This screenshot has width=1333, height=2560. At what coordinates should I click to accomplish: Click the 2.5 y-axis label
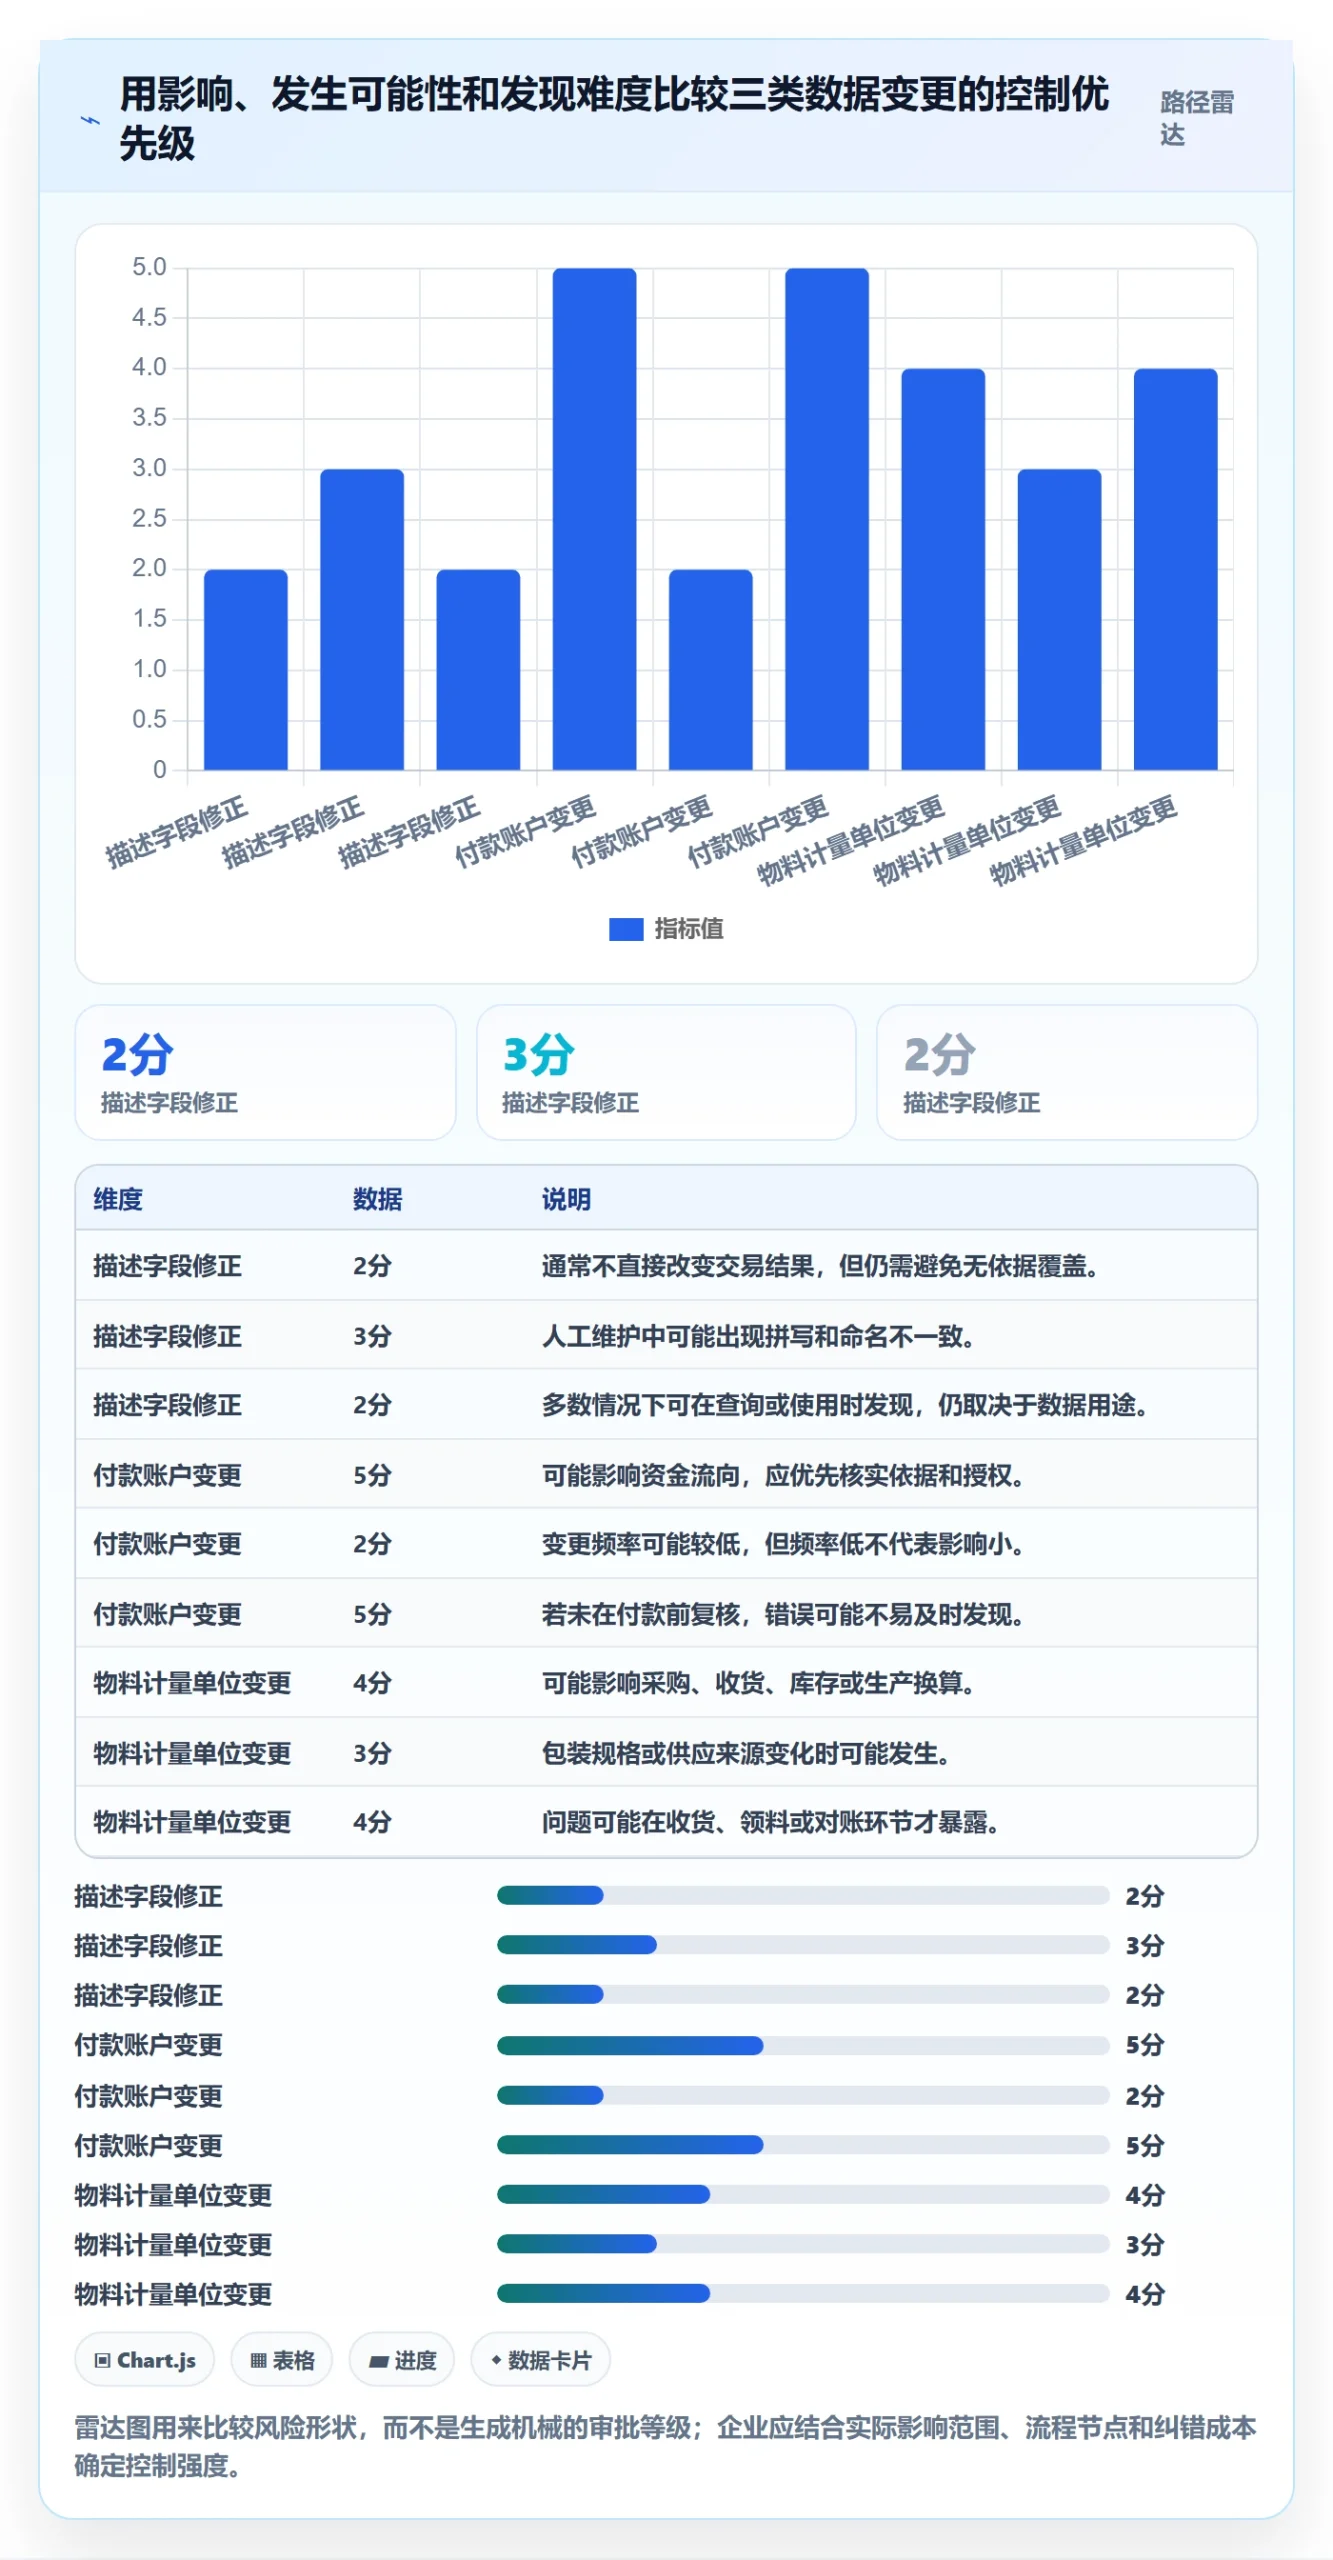[149, 518]
